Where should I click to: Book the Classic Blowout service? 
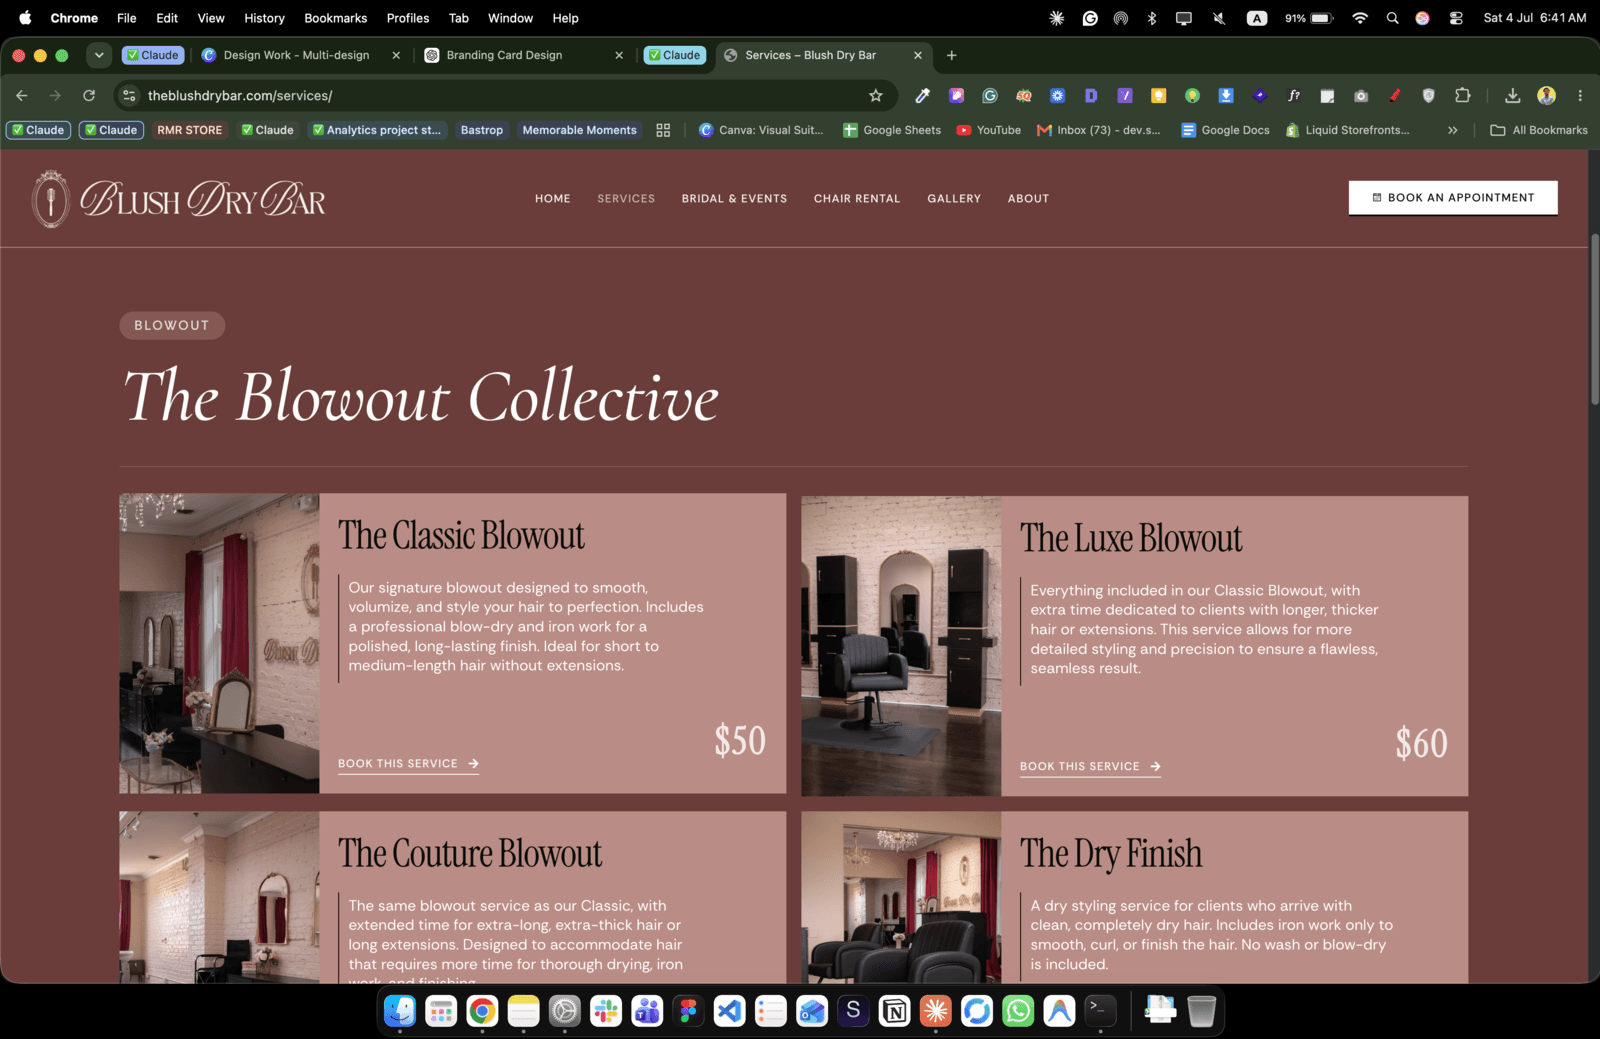(408, 764)
